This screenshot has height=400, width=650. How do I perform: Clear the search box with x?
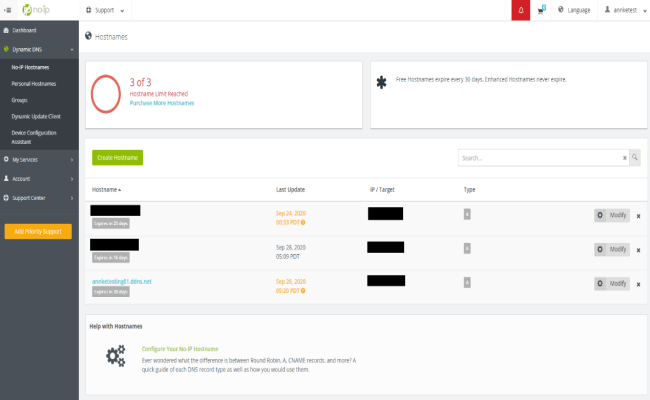[x=624, y=157]
